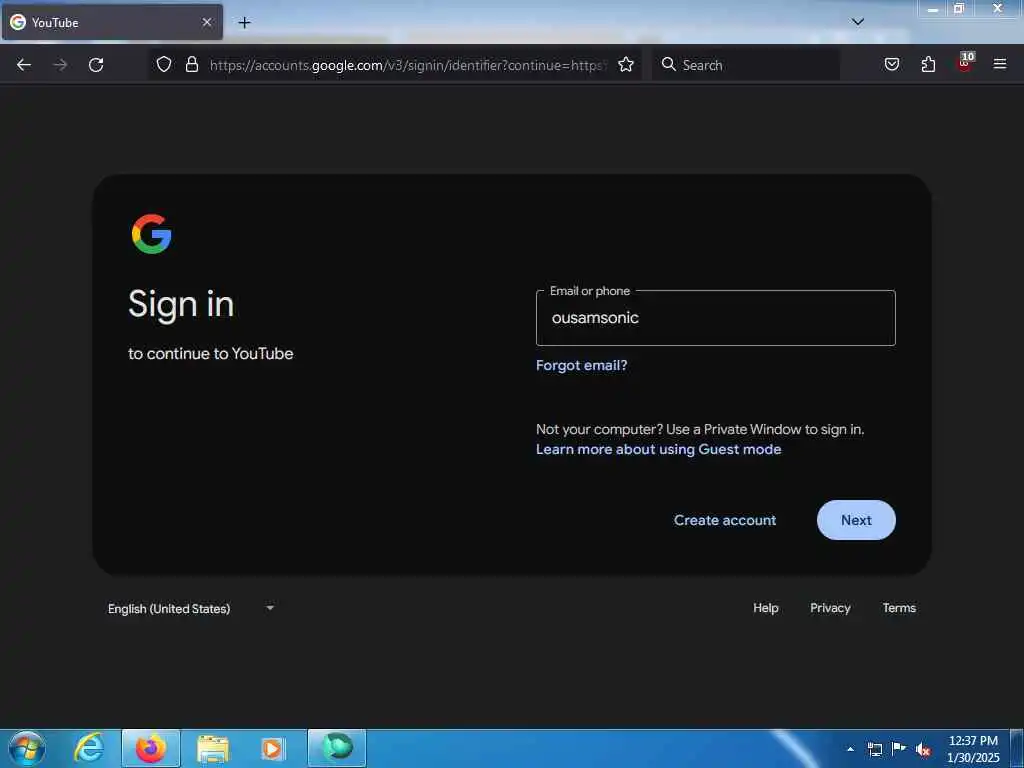Click the search magnifier icon
This screenshot has width=1024, height=768.
tap(668, 64)
